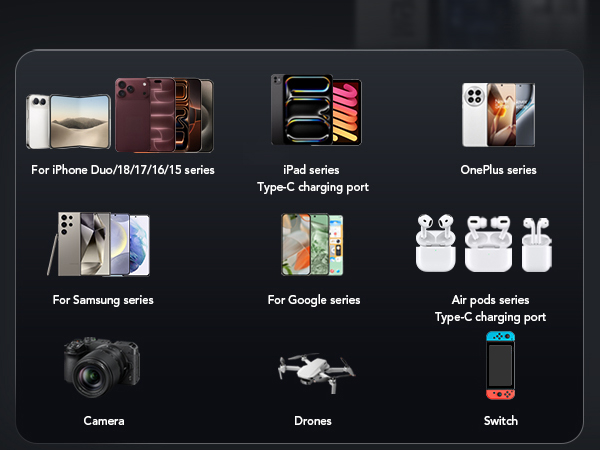600x450 pixels.
Task: Click the gray drone image
Action: tap(316, 373)
